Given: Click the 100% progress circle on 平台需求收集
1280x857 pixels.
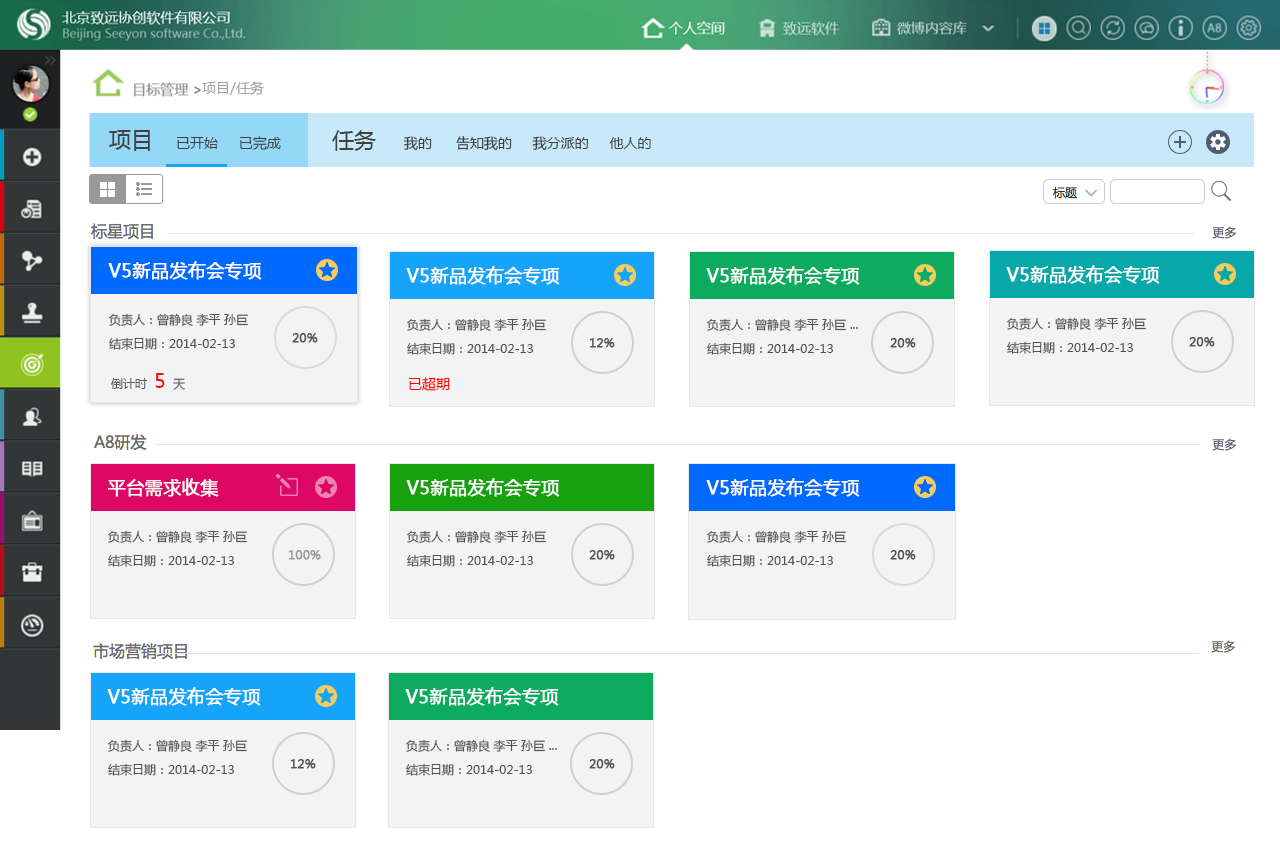Looking at the screenshot, I should tap(304, 555).
